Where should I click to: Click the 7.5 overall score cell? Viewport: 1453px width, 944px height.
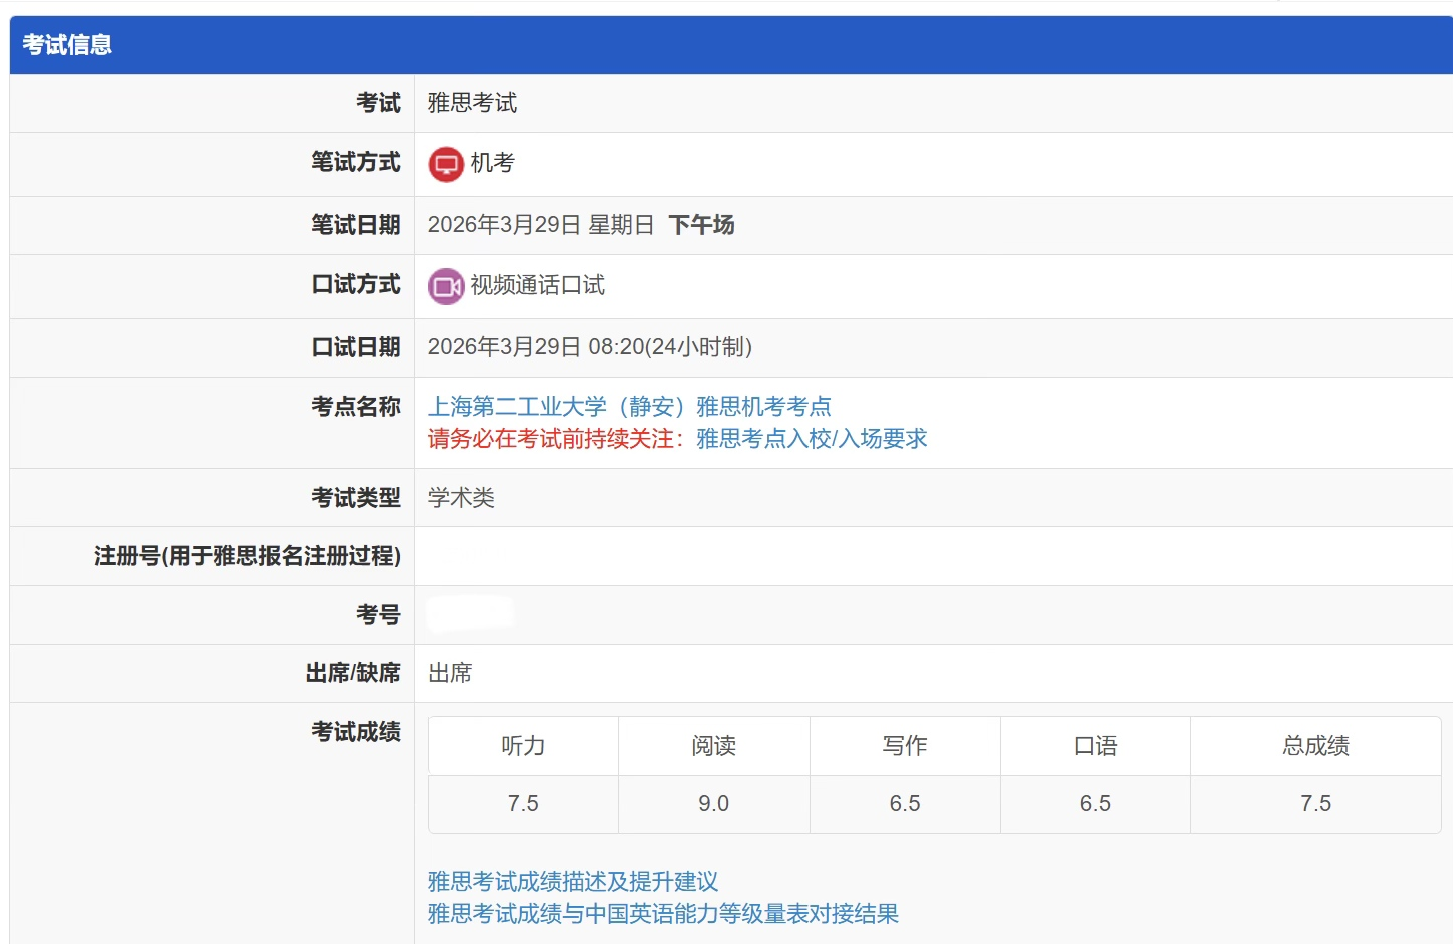click(x=1315, y=804)
